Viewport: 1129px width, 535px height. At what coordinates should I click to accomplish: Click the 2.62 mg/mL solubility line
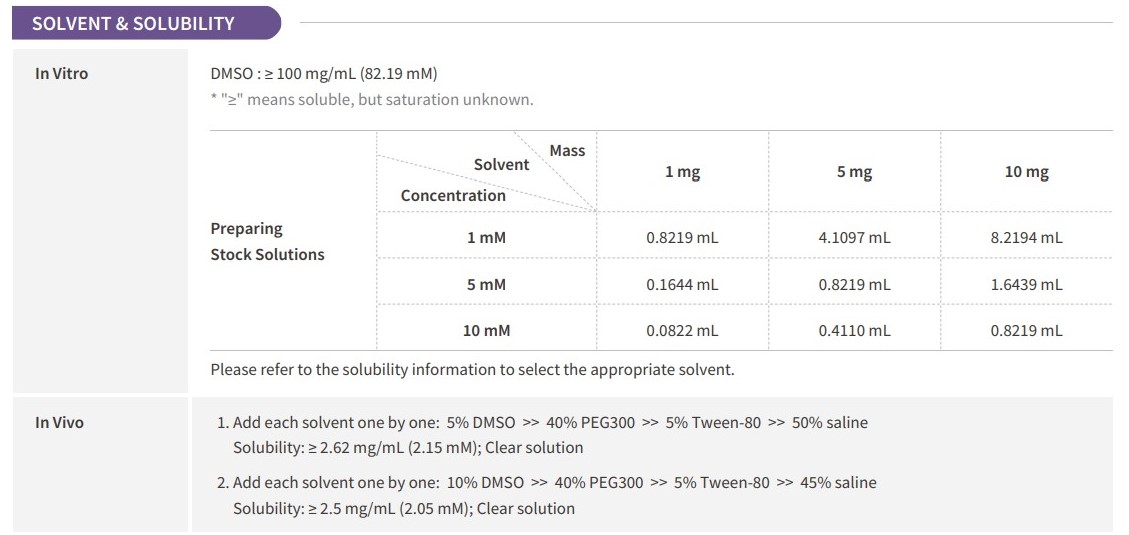coord(408,448)
